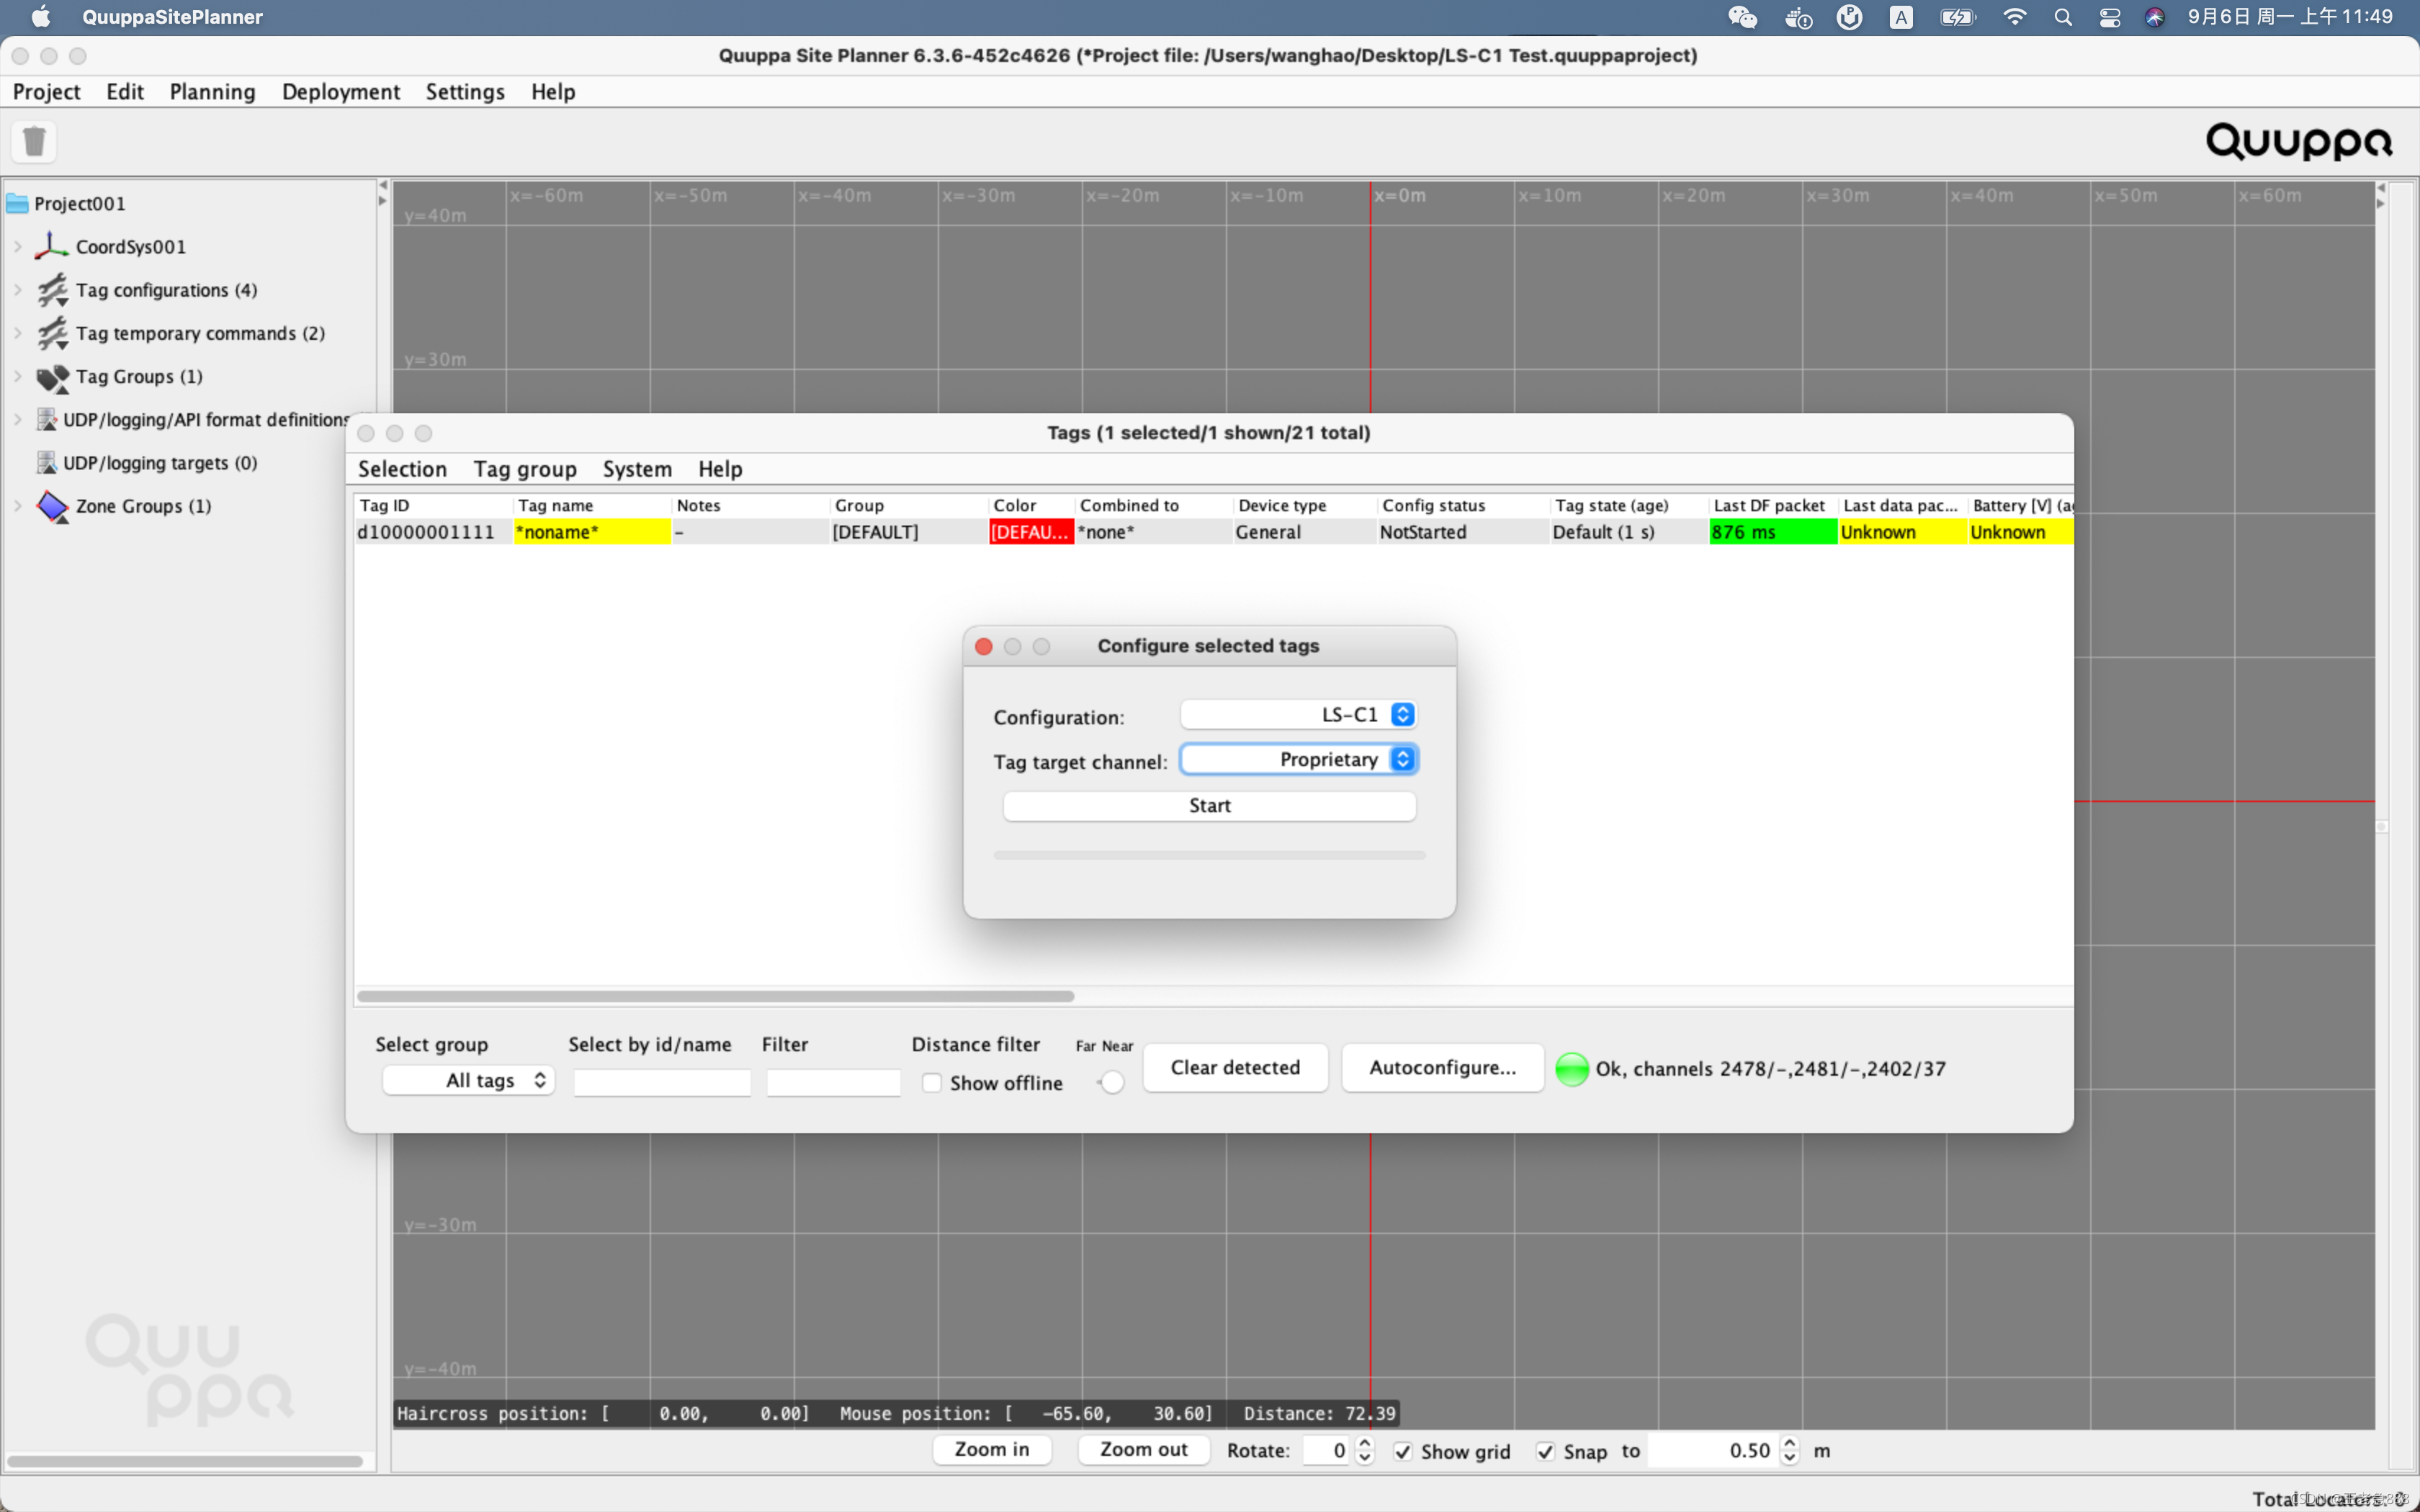Screen dimensions: 2420x1512
Task: Open the System menu in Tags window
Action: [637, 469]
